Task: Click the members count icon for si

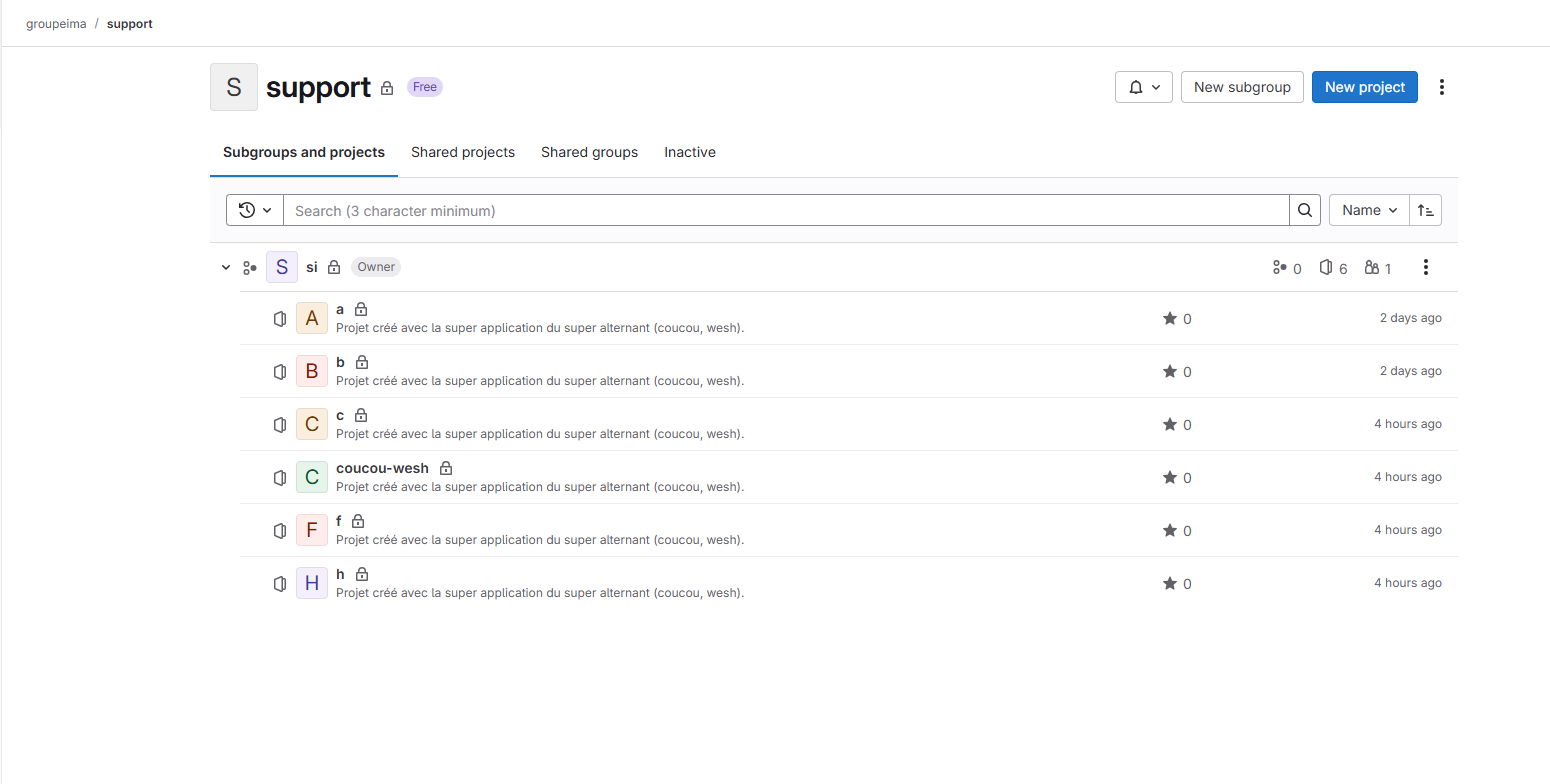Action: coord(1372,267)
